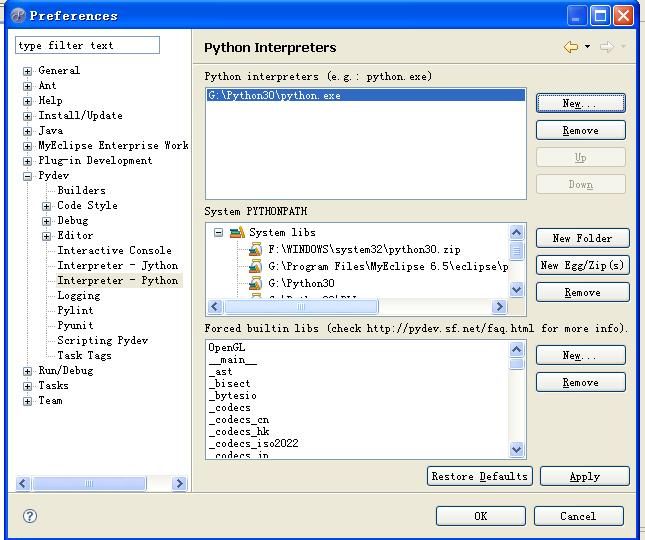Expand the Plug-in Development node
The height and width of the screenshot is (540, 645).
[27, 161]
